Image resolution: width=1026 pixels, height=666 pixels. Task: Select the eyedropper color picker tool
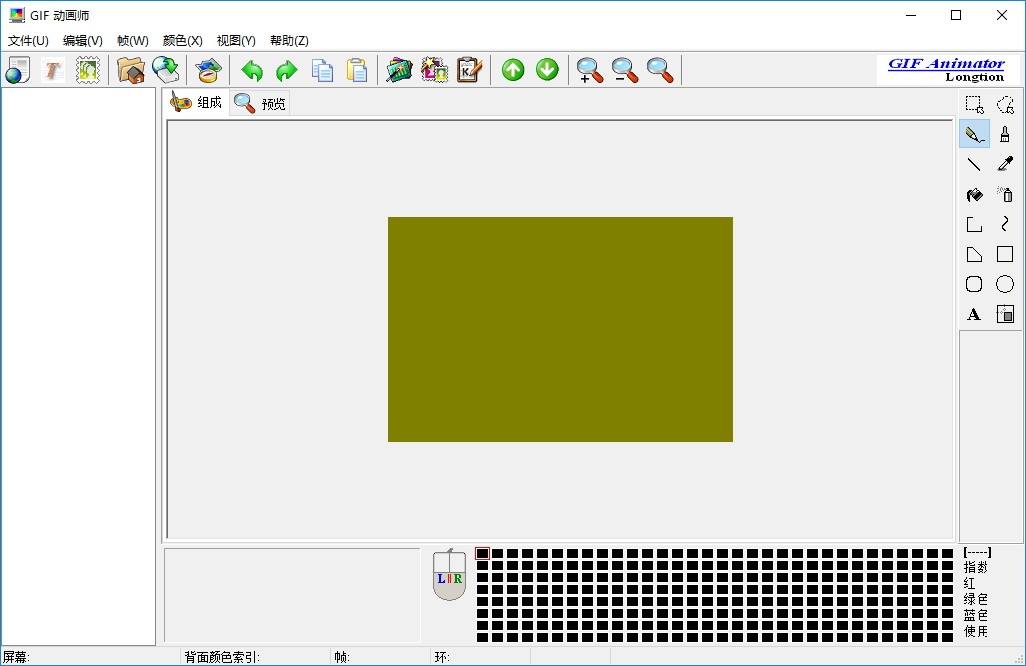point(1005,164)
